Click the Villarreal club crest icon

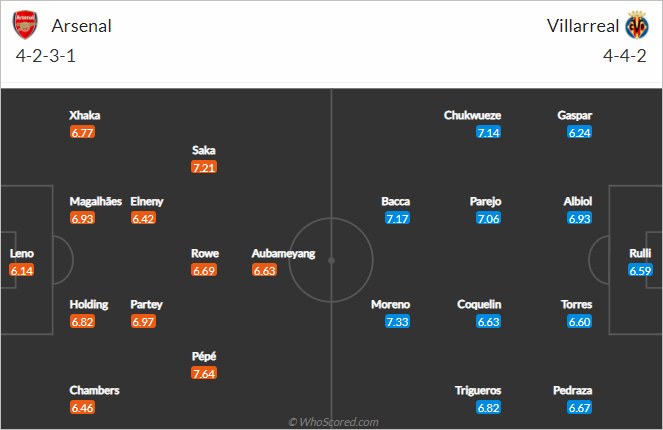point(637,25)
